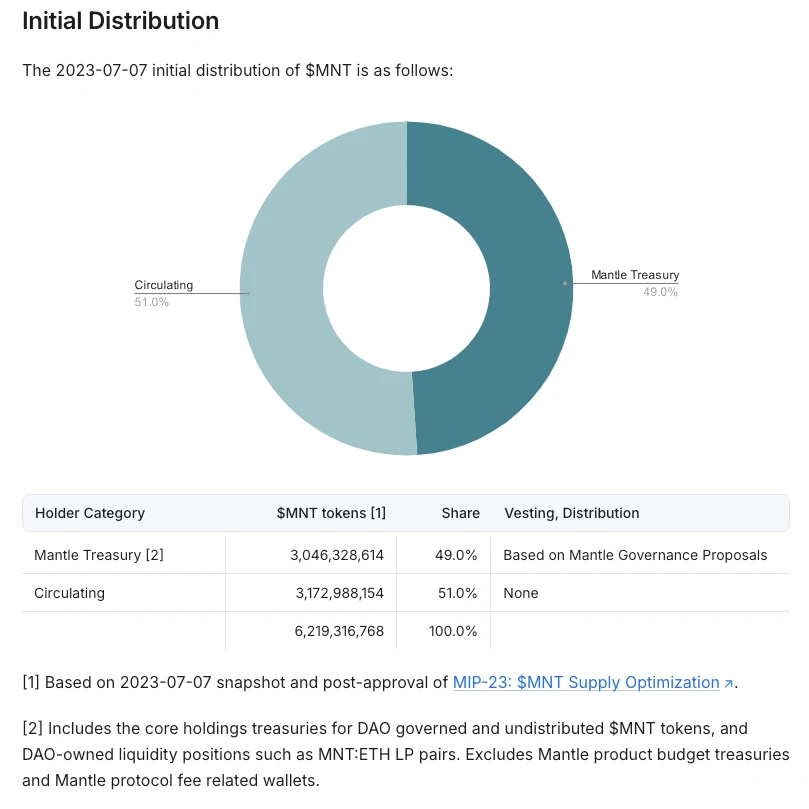Open the MIP-23 $MNT Supply Optimization link

tap(585, 683)
